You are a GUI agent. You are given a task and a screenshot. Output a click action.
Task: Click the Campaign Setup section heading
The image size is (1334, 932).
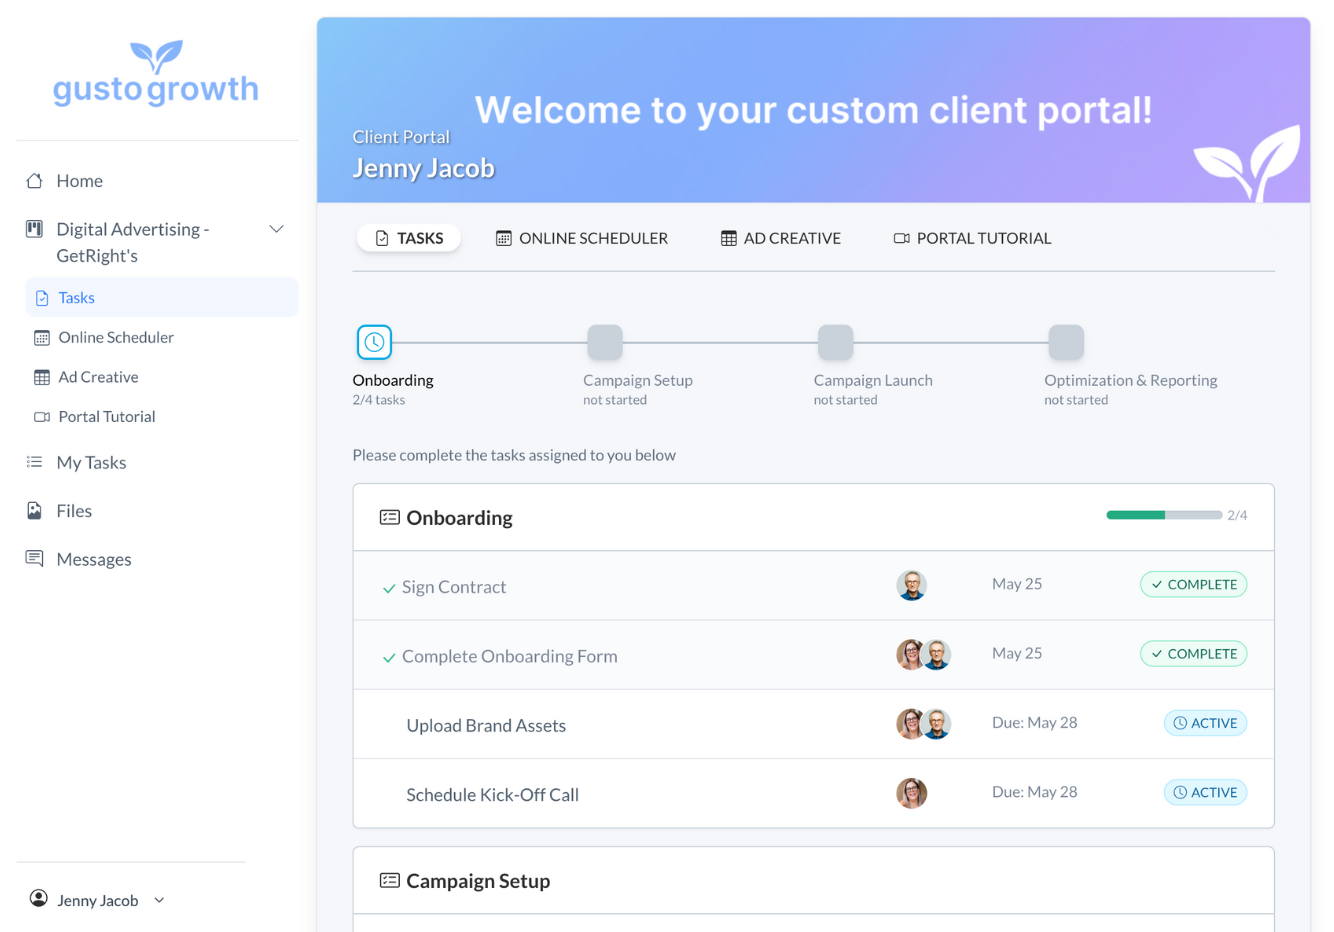(x=478, y=881)
